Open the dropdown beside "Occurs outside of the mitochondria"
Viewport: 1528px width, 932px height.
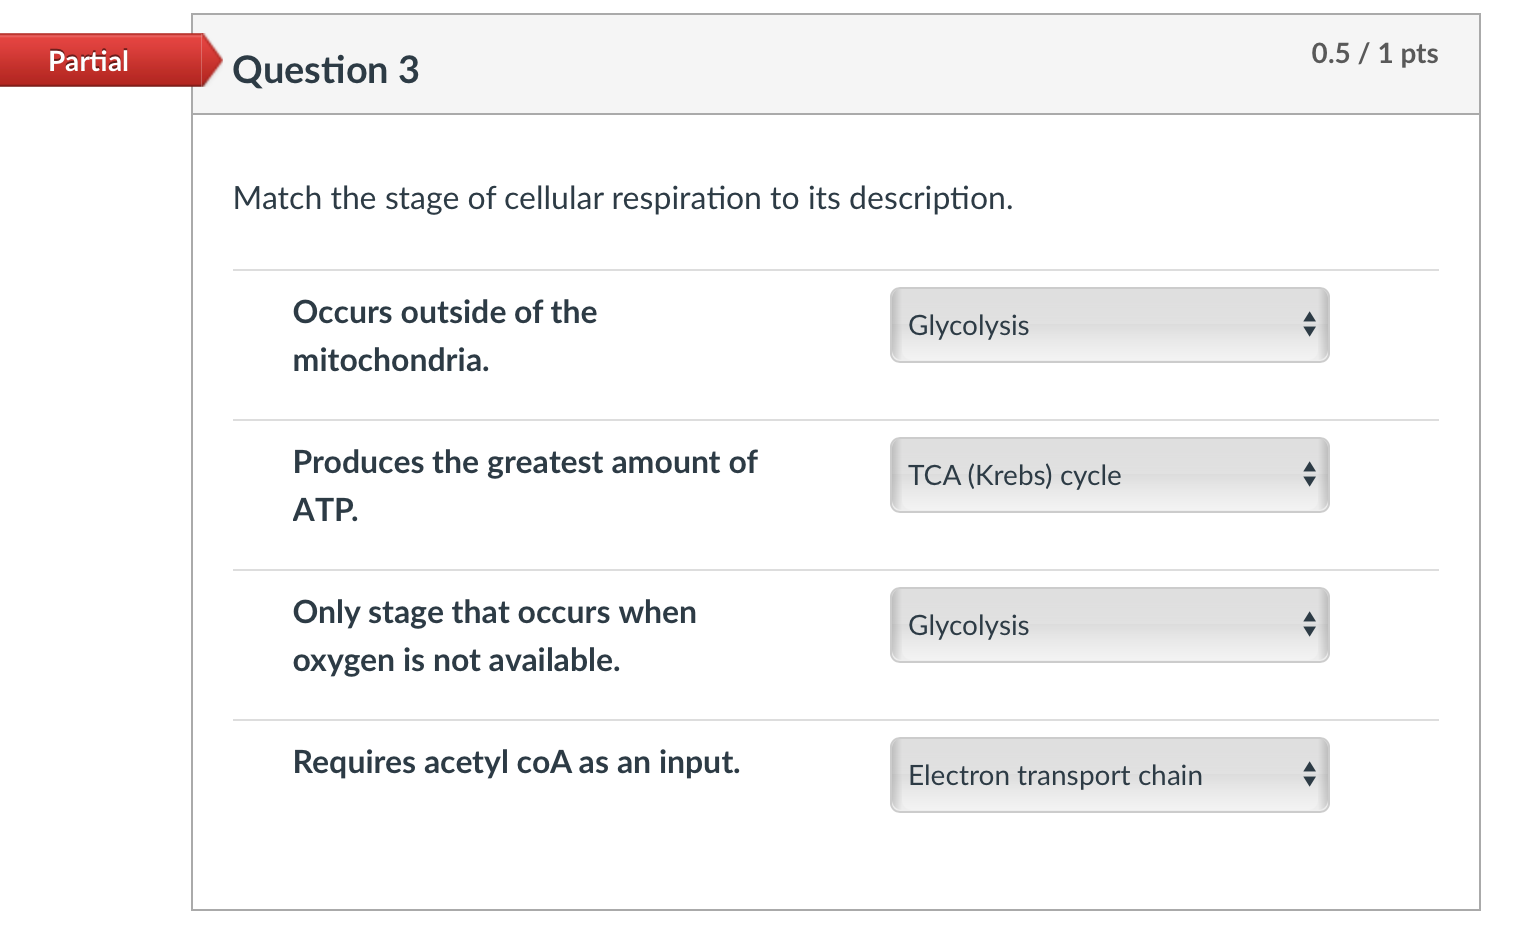tap(1108, 325)
